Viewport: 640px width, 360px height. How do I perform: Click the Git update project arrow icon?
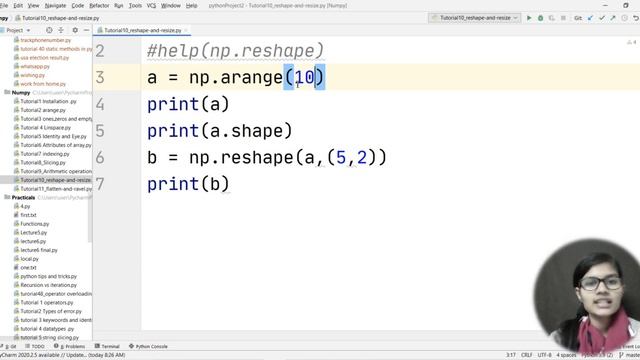coord(590,18)
